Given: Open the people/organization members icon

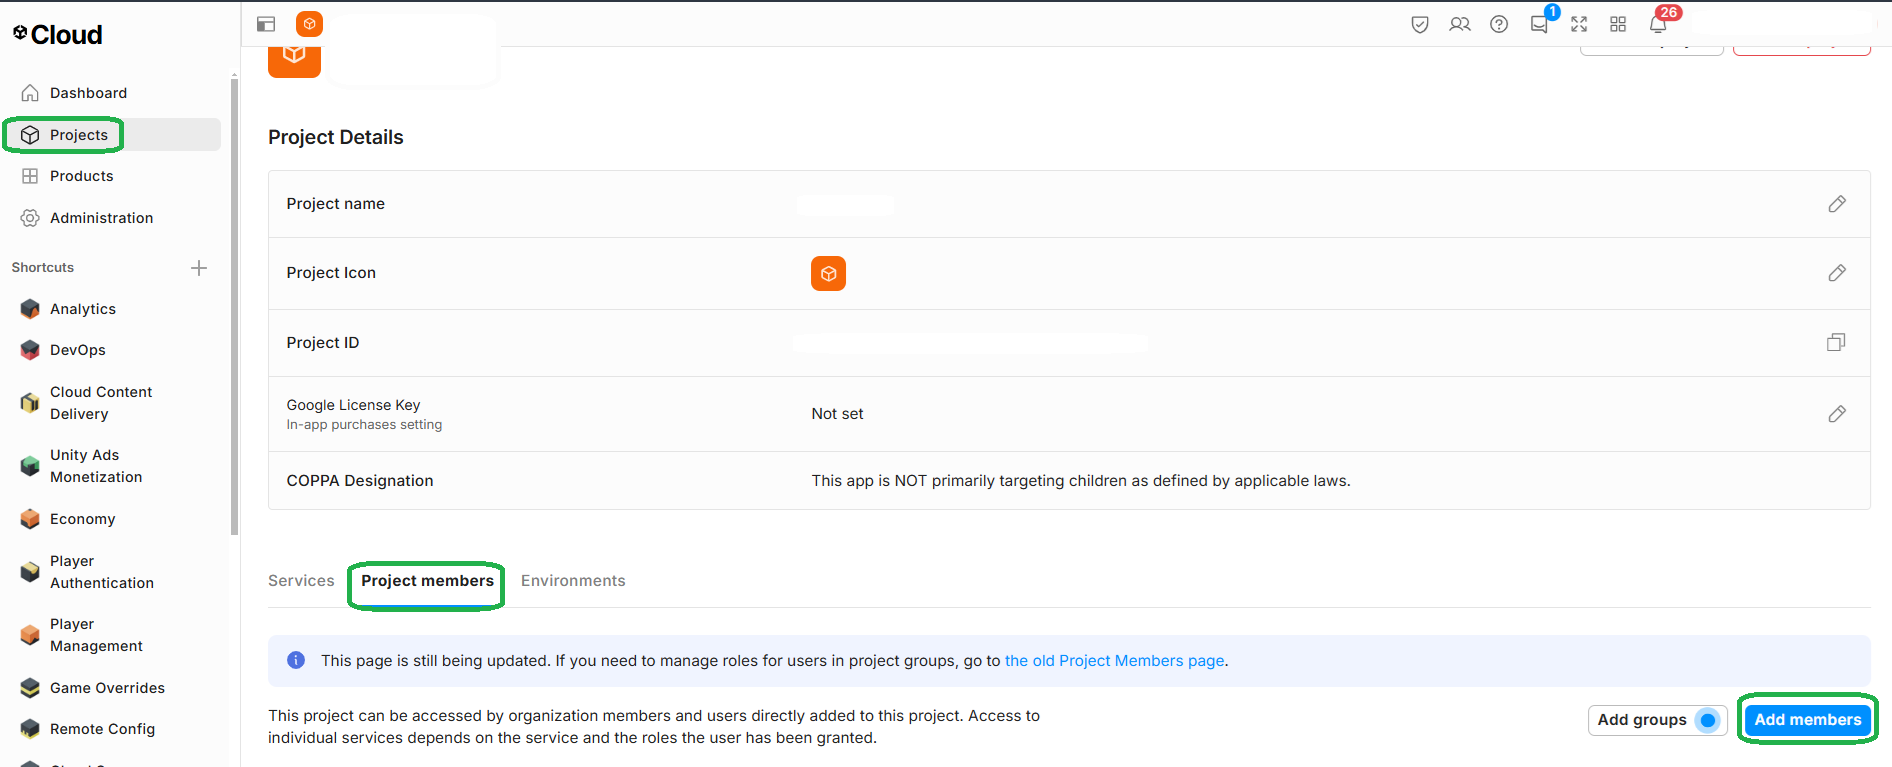Looking at the screenshot, I should pos(1460,24).
